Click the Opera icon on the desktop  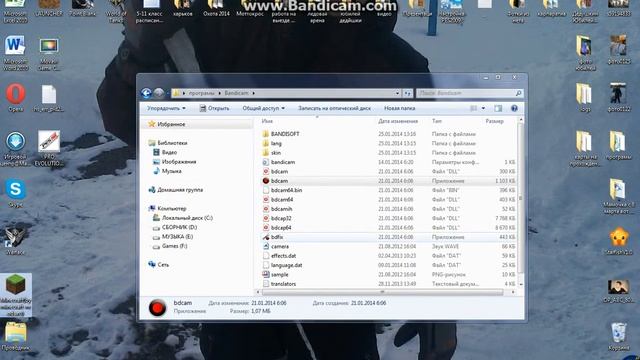(16, 98)
